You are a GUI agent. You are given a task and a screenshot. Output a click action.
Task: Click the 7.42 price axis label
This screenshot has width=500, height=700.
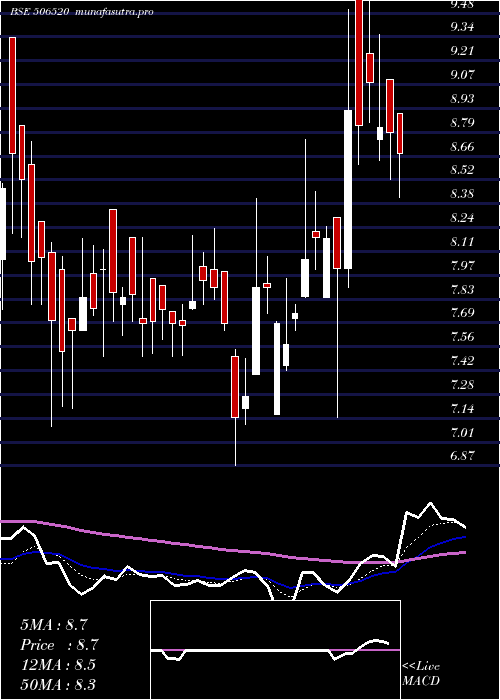click(x=462, y=360)
